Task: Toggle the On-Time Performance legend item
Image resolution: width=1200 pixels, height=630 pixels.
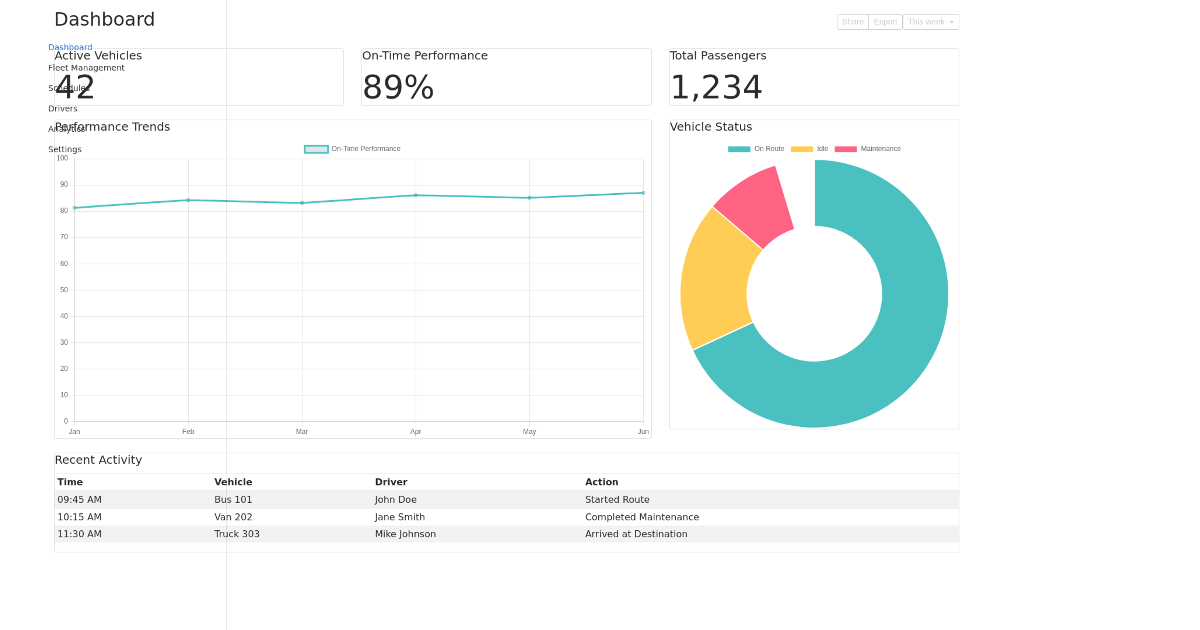Action: pos(352,148)
